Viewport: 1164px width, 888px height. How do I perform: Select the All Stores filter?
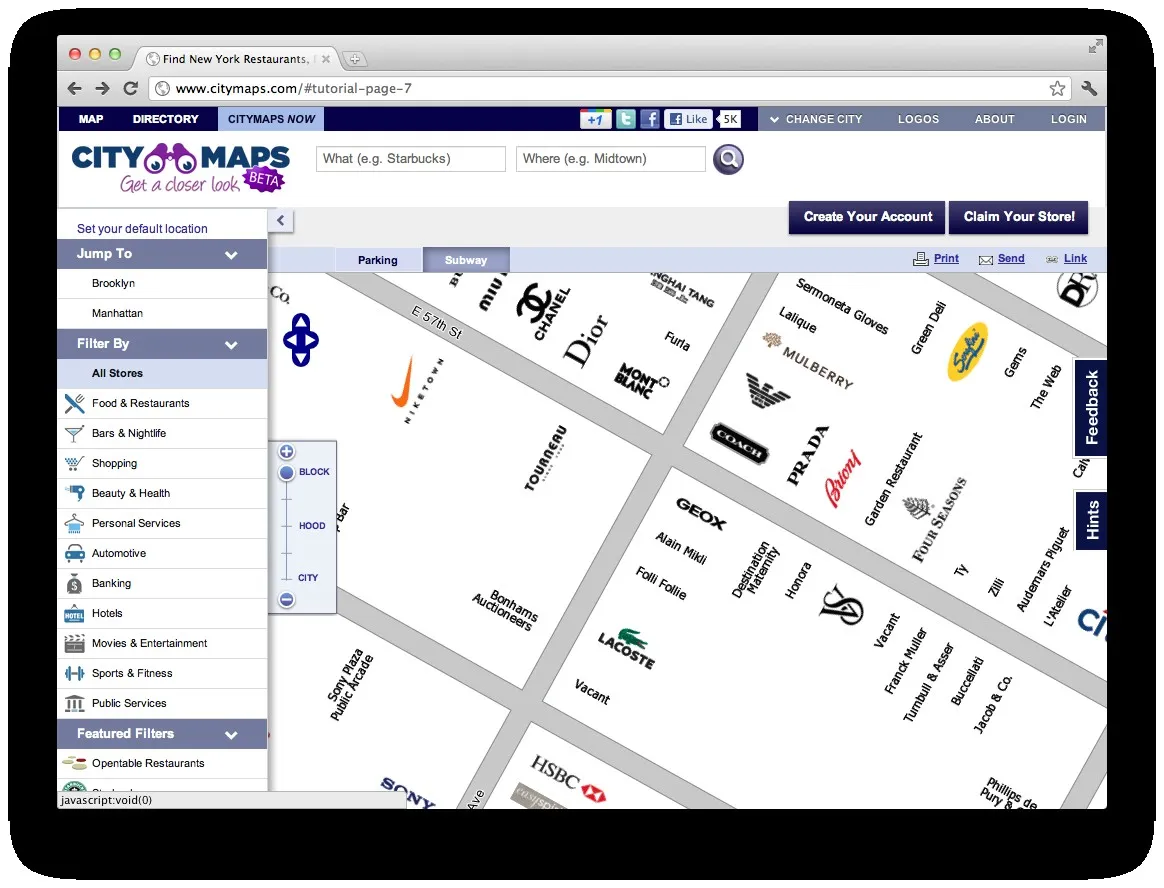point(163,373)
